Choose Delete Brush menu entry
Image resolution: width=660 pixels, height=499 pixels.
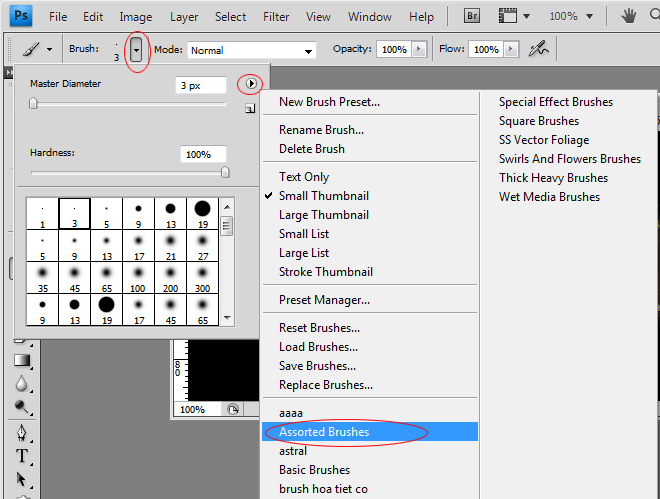point(370,149)
